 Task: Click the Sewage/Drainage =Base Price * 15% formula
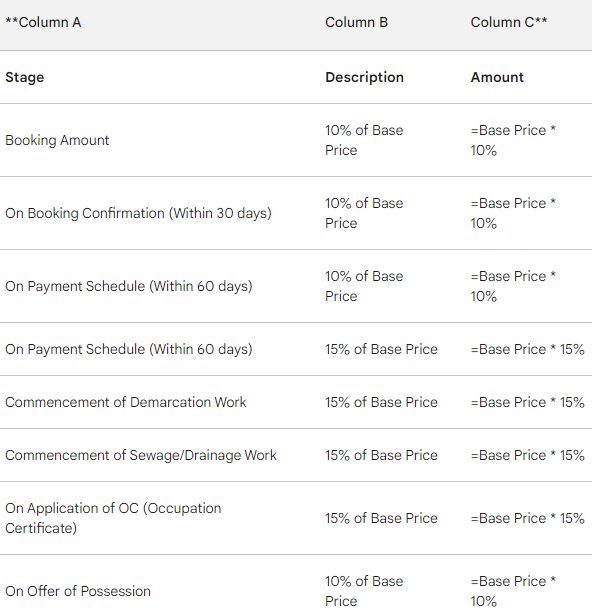pyautogui.click(x=528, y=455)
